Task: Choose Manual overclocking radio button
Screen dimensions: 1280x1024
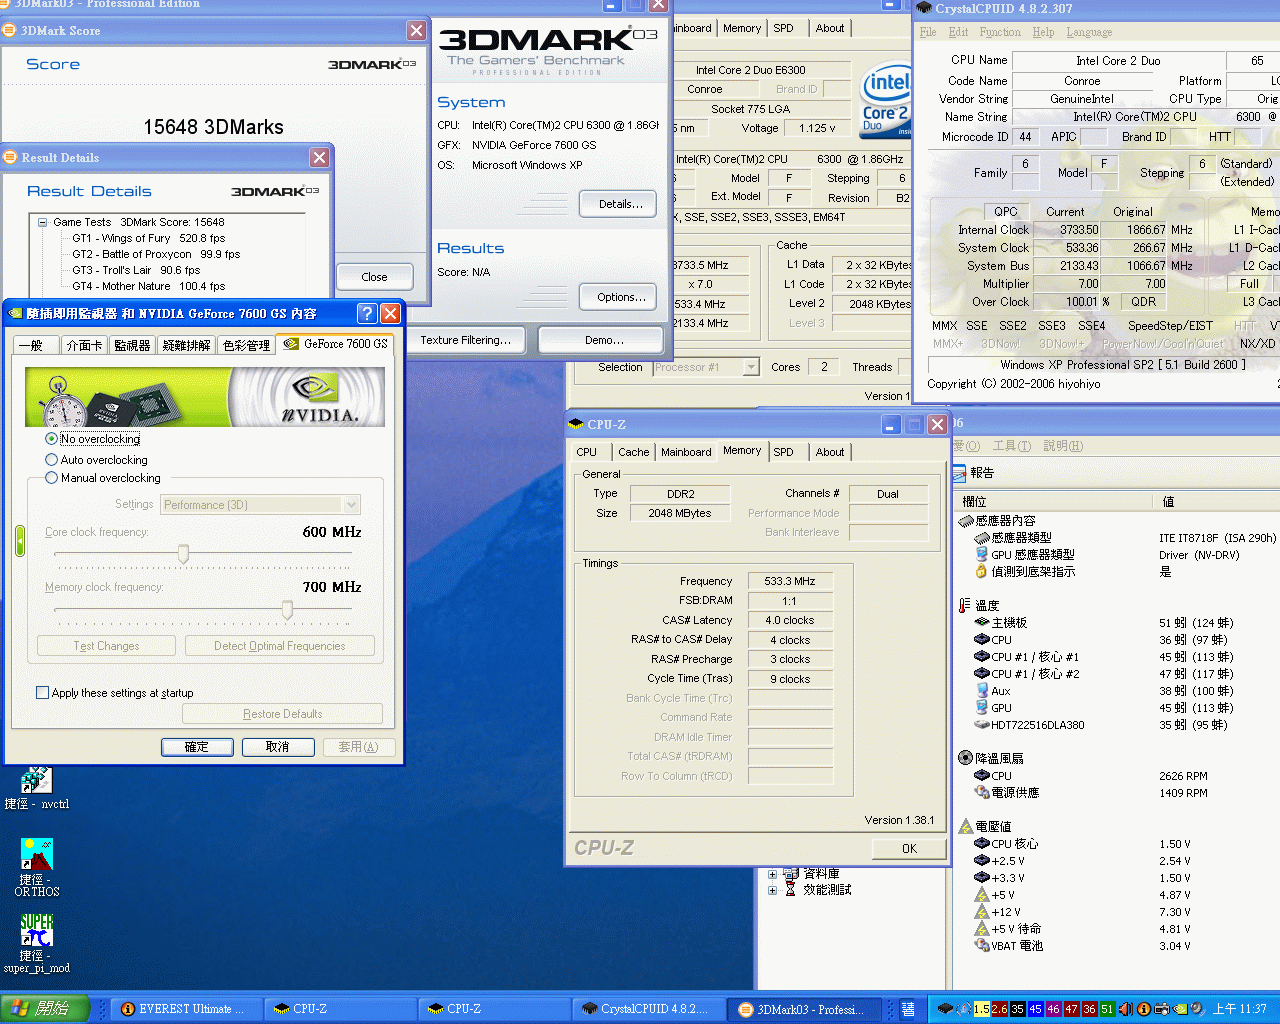Action: pyautogui.click(x=52, y=478)
